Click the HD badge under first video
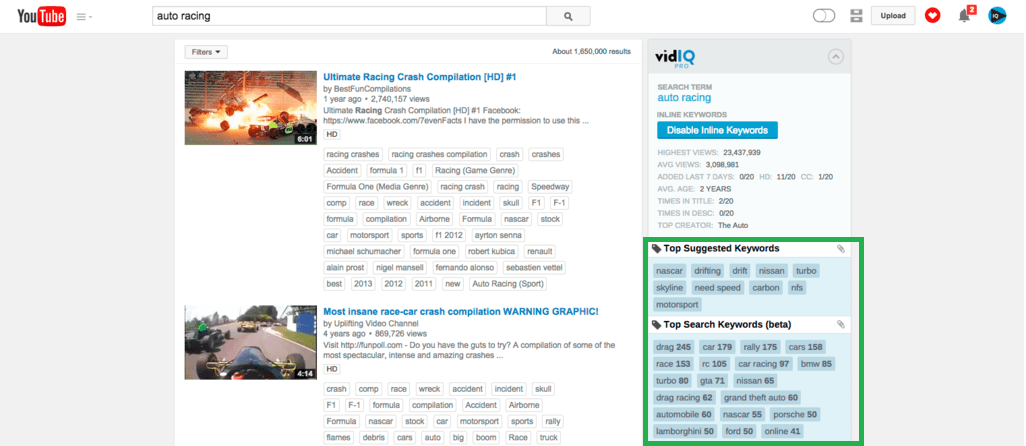The width and height of the screenshot is (1026, 446). [332, 134]
